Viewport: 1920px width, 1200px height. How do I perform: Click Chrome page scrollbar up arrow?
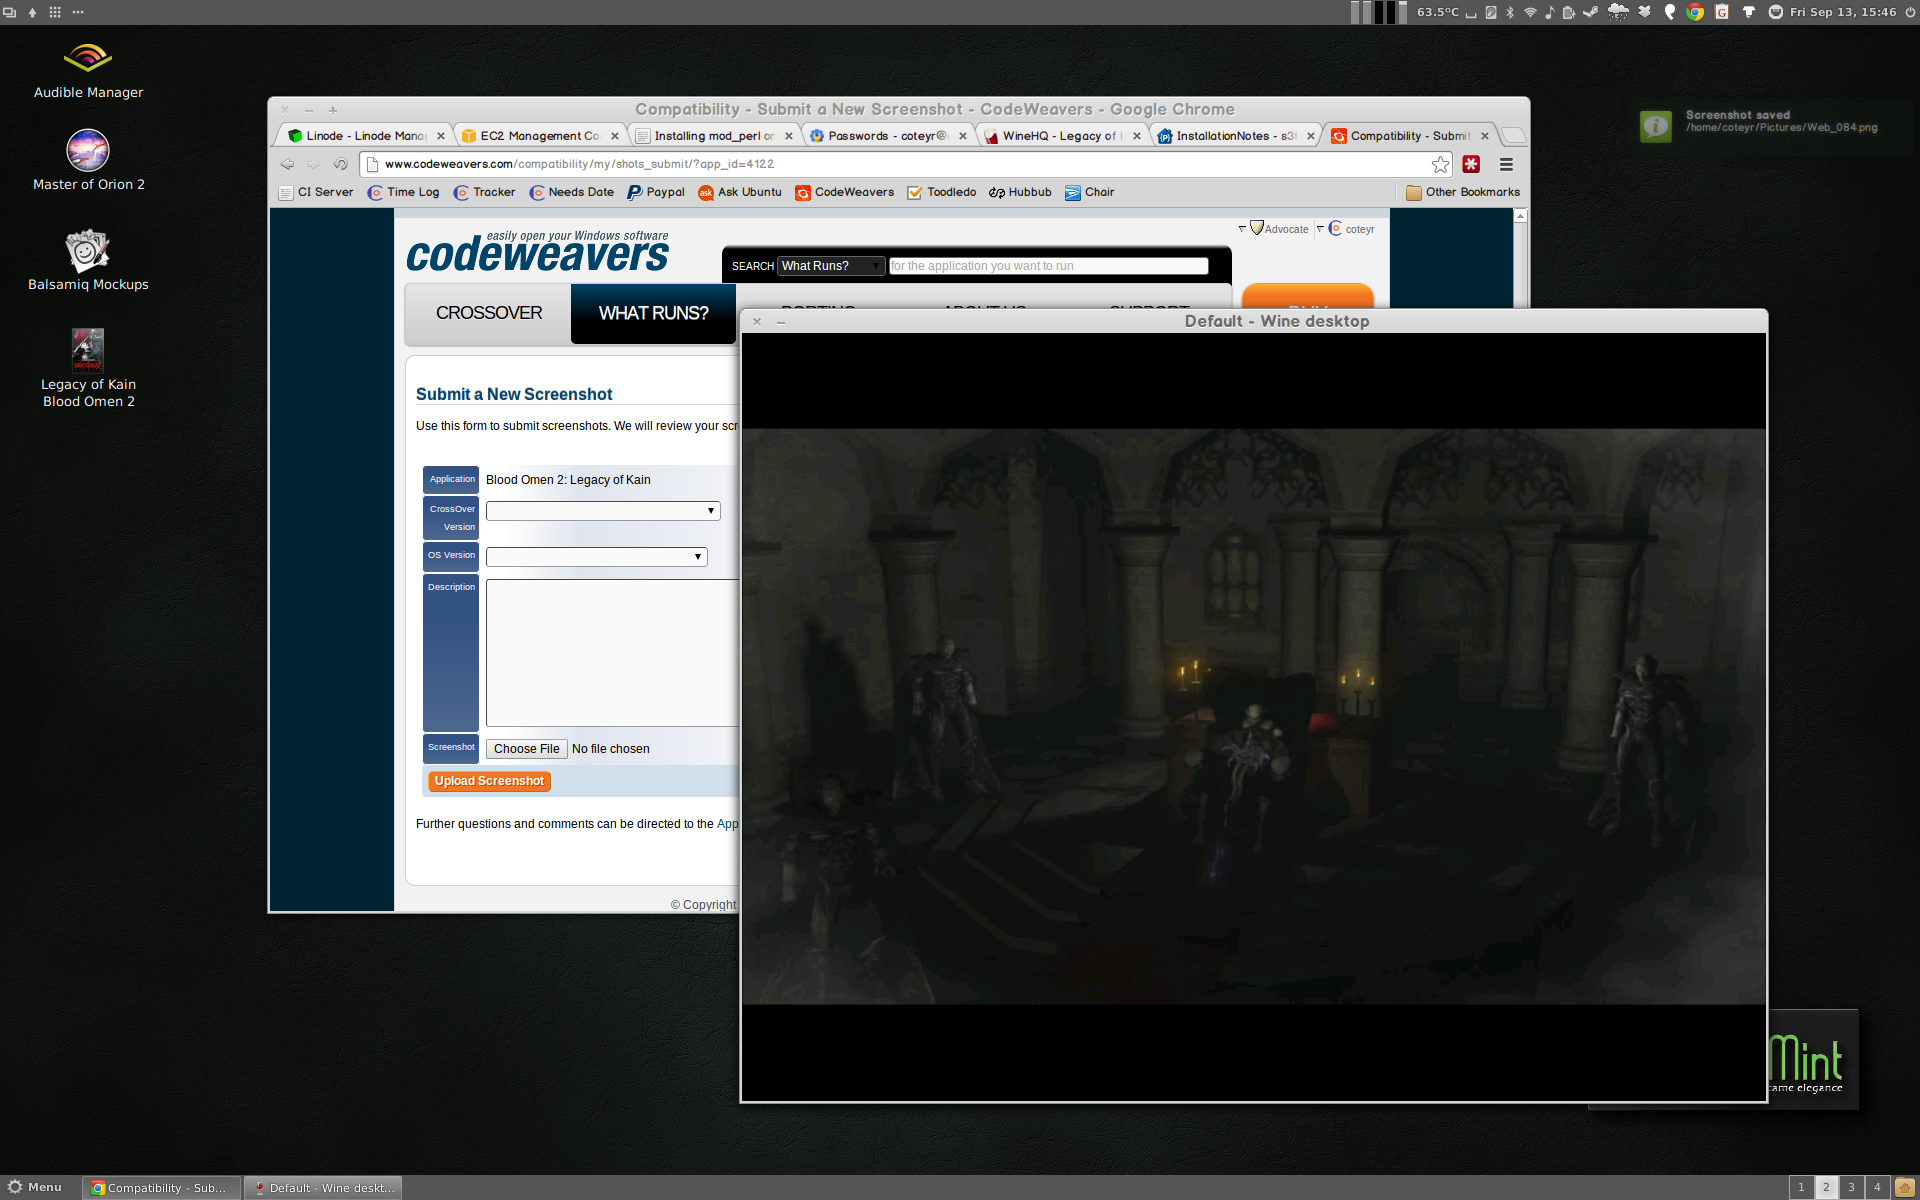point(1520,216)
